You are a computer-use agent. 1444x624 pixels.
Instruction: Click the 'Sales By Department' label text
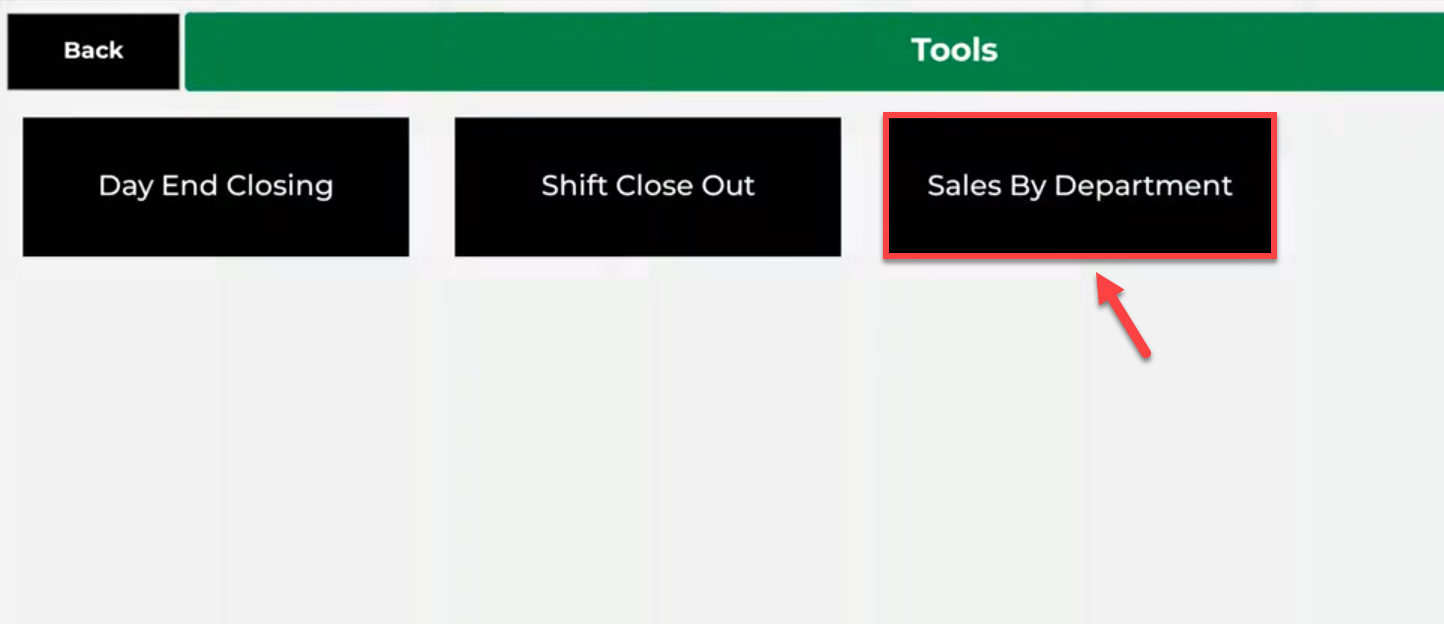click(1079, 186)
